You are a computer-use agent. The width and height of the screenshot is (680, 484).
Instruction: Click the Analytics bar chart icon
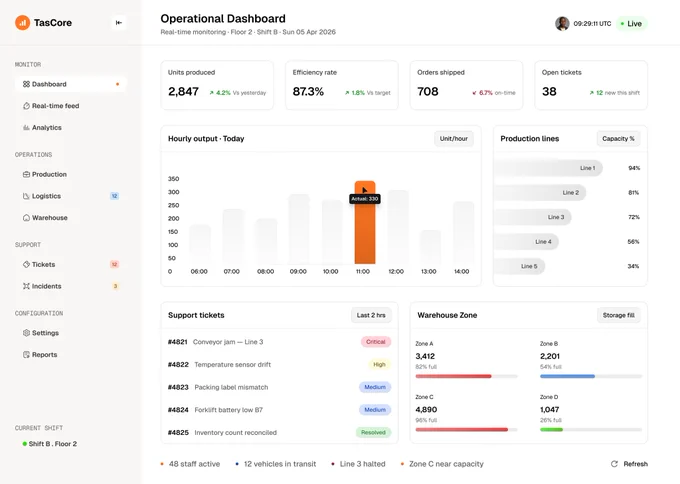tap(26, 128)
